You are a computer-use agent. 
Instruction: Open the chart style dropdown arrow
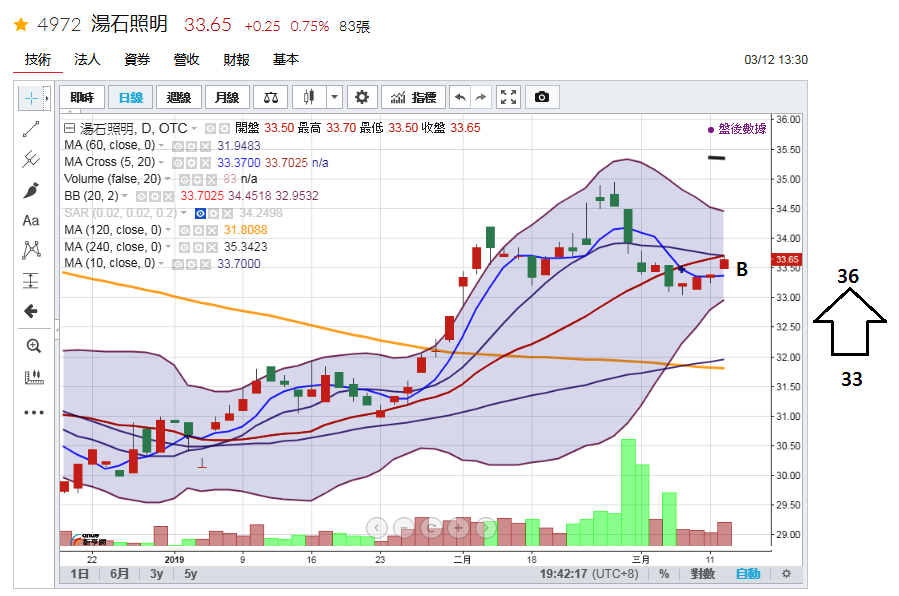pyautogui.click(x=334, y=97)
